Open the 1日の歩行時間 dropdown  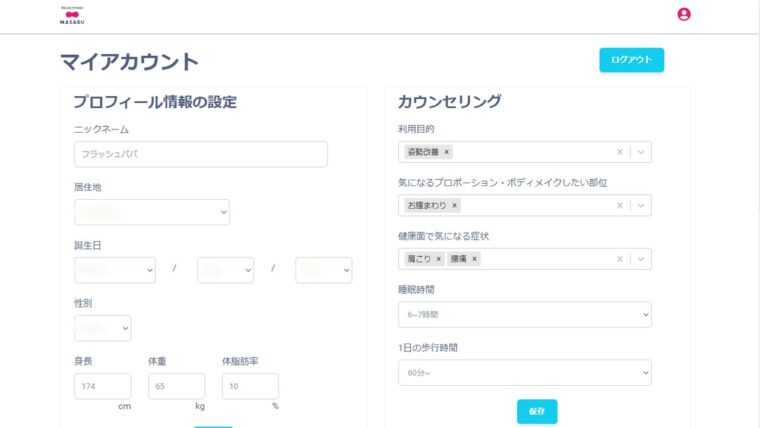point(524,373)
